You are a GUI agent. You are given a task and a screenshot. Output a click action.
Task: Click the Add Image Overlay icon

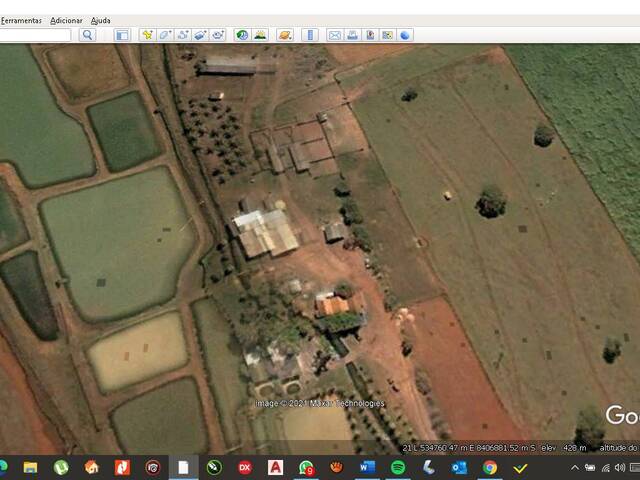click(200, 35)
